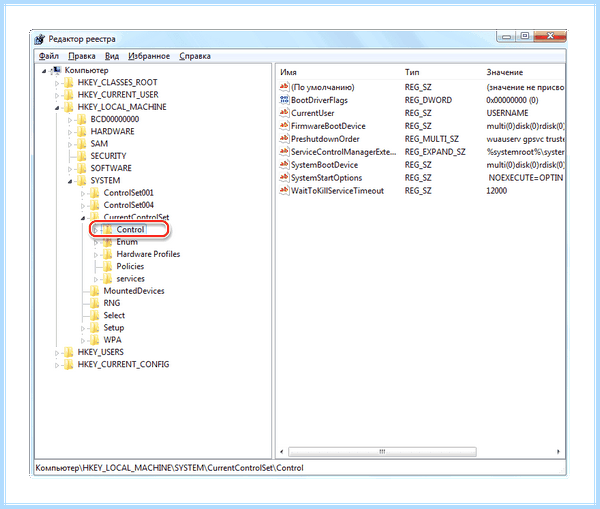The height and width of the screenshot is (509, 600).
Task: Open the Правка menu
Action: click(x=82, y=56)
